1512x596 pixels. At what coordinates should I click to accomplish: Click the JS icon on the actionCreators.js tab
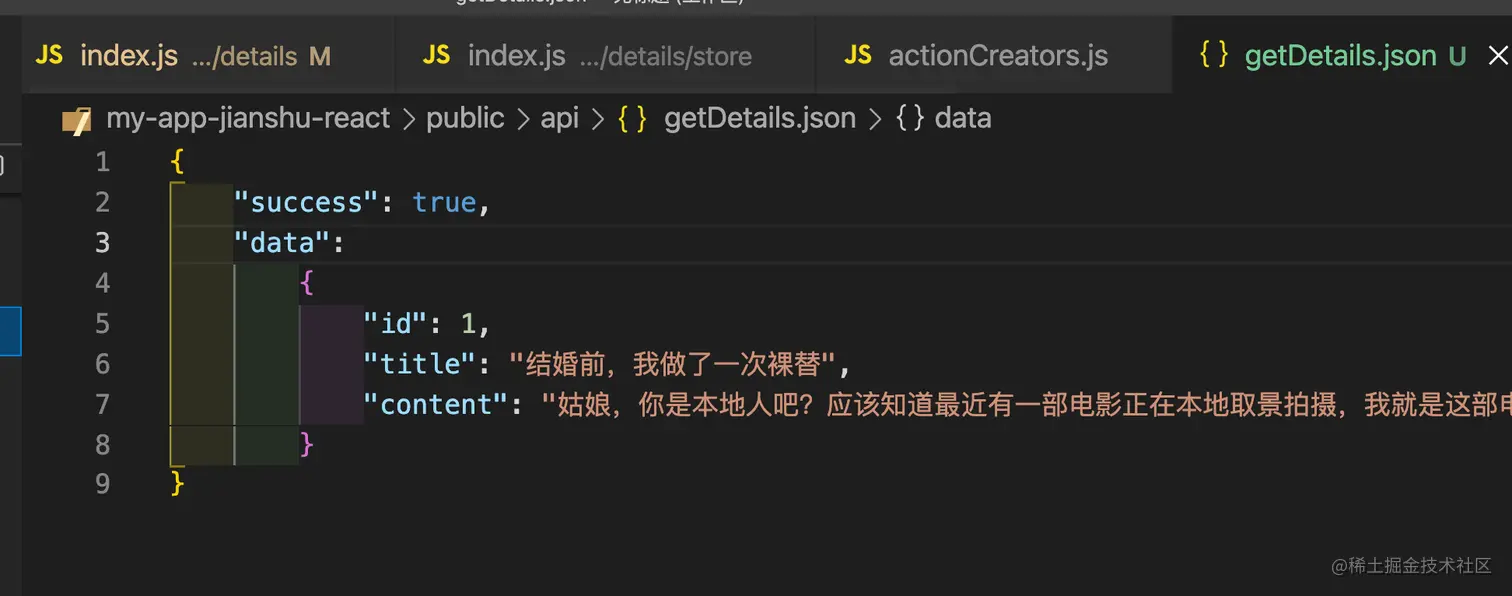(x=858, y=55)
